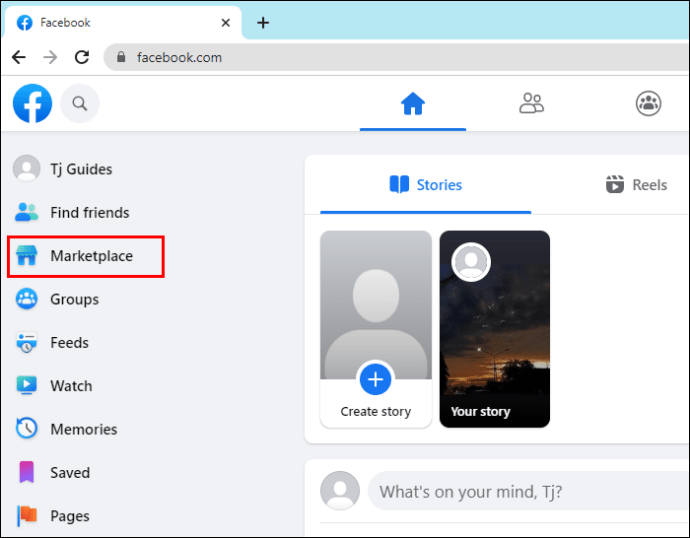Screen dimensions: 690x538
Task: Click the Reels clapper icon
Action: [615, 184]
